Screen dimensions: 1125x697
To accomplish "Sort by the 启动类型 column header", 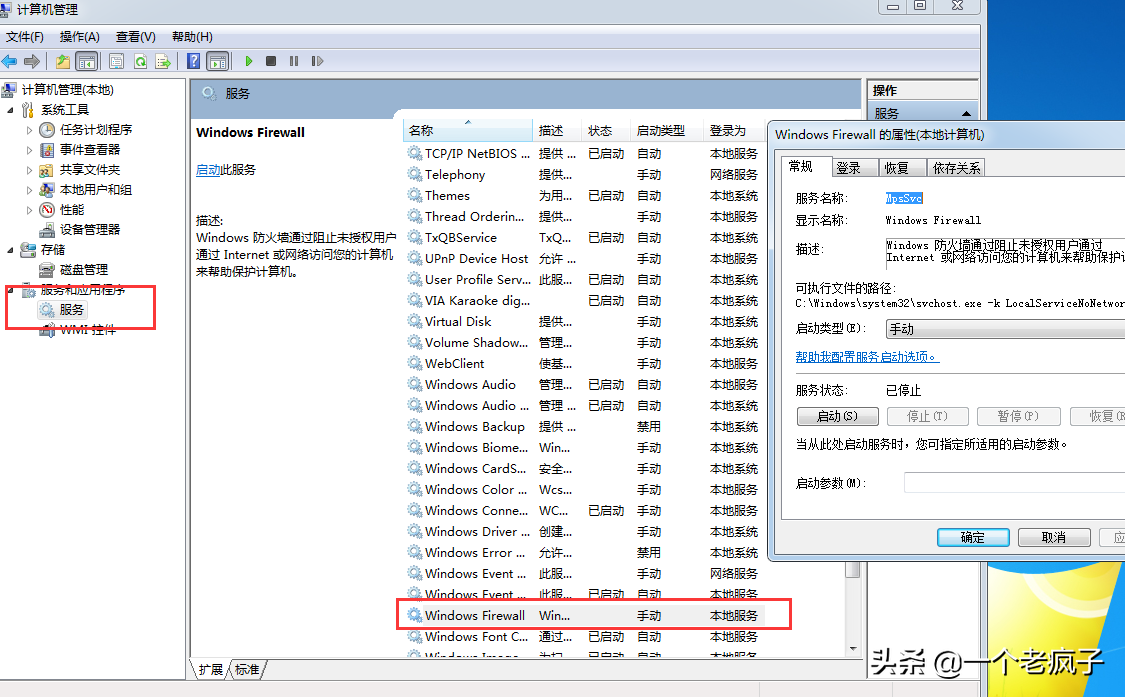I will pos(666,131).
